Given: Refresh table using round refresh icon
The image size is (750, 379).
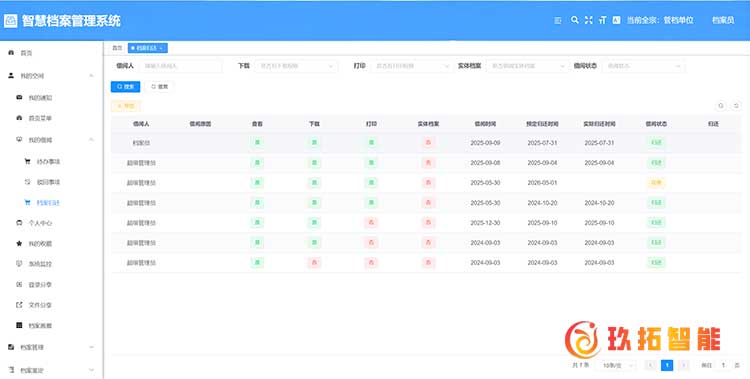Looking at the screenshot, I should tap(737, 106).
